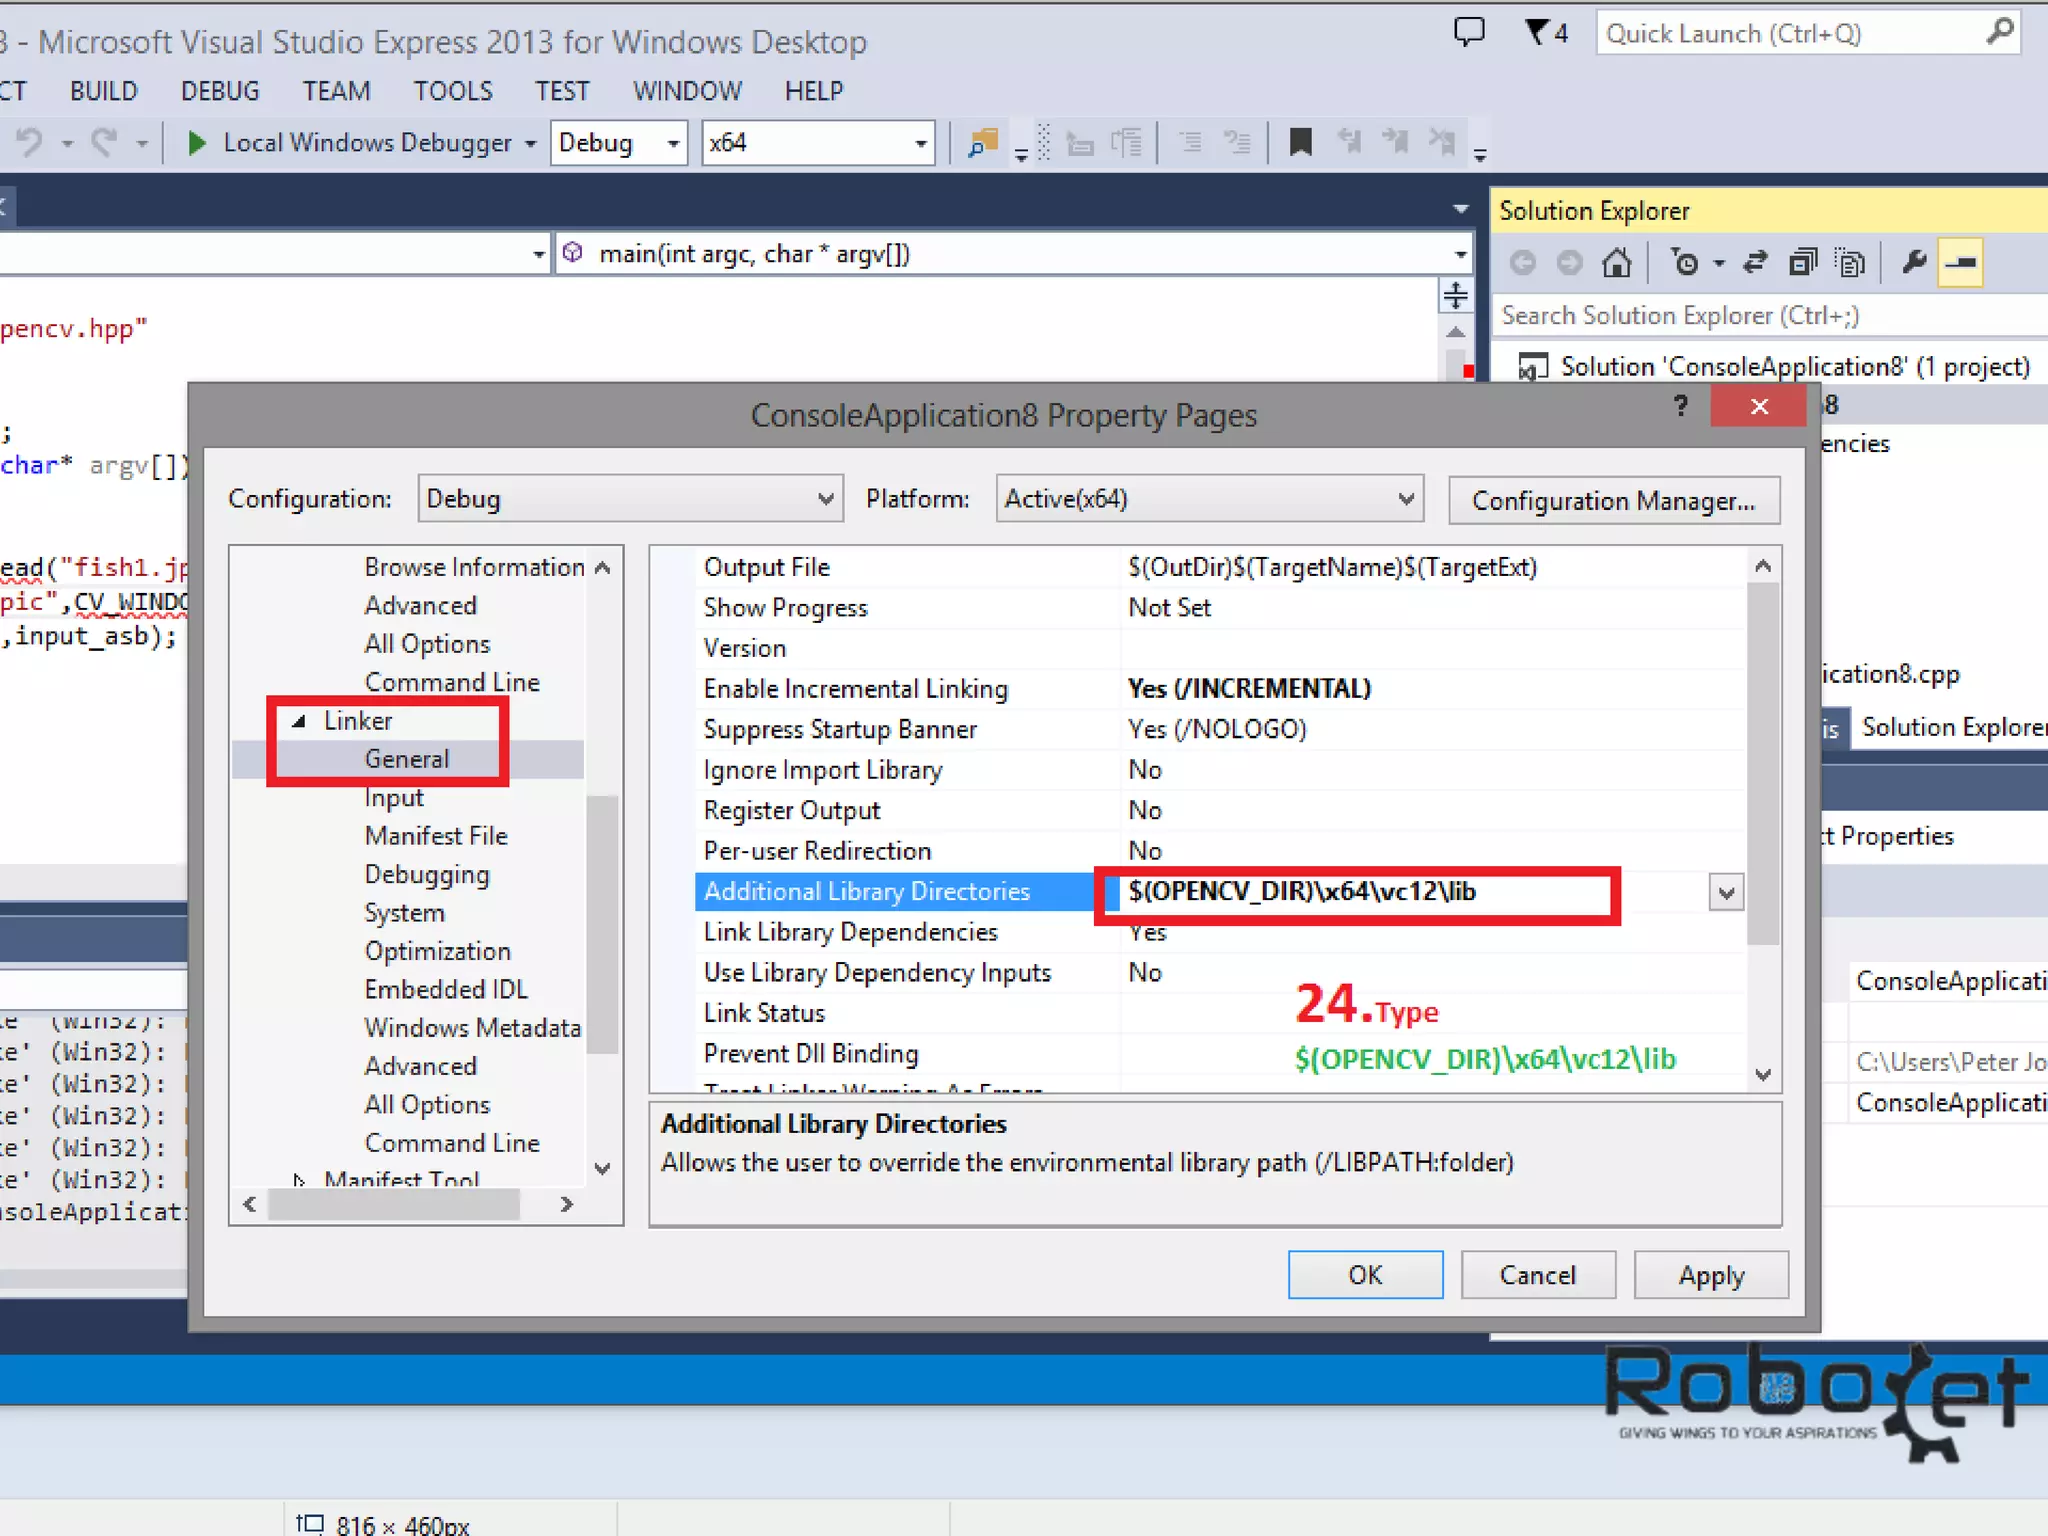This screenshot has width=2048, height=1536.
Task: Expand the Additional Library Directories value dropdown
Action: pyautogui.click(x=1726, y=892)
